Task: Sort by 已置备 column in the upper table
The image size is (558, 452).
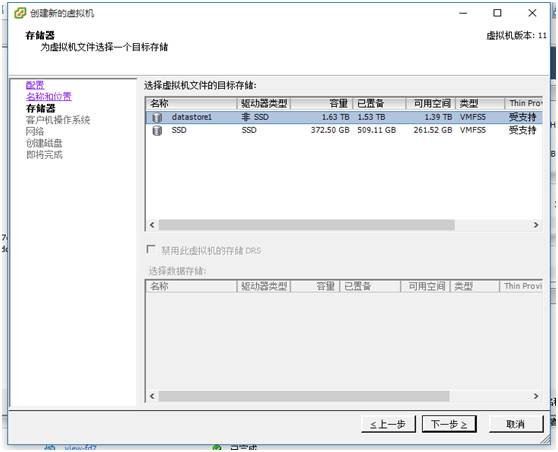Action: pyautogui.click(x=379, y=104)
